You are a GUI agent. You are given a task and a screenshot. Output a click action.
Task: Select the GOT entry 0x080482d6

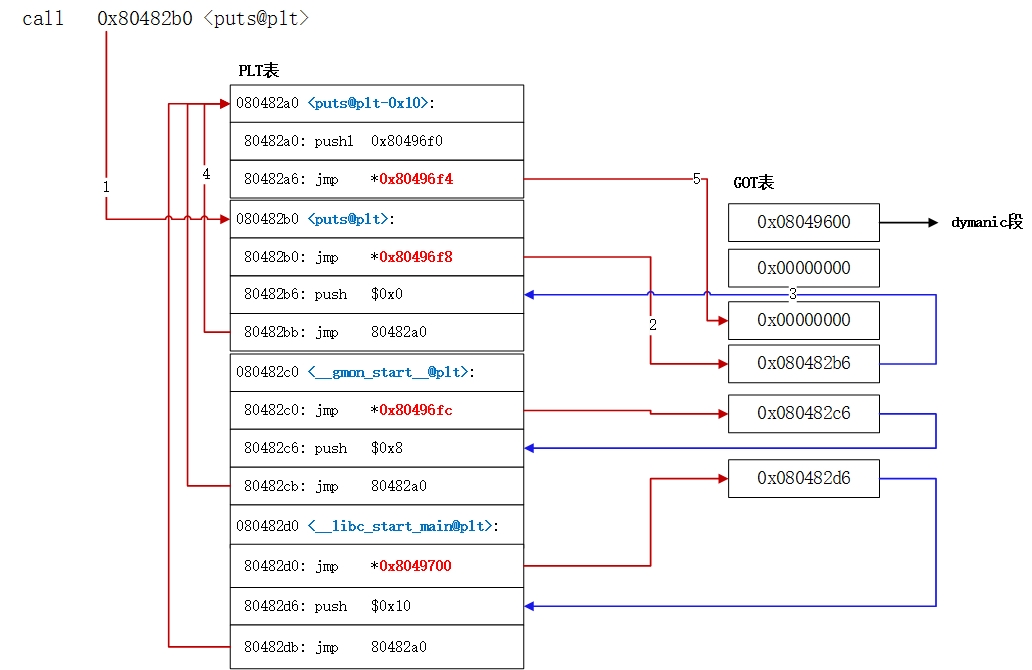click(x=804, y=478)
